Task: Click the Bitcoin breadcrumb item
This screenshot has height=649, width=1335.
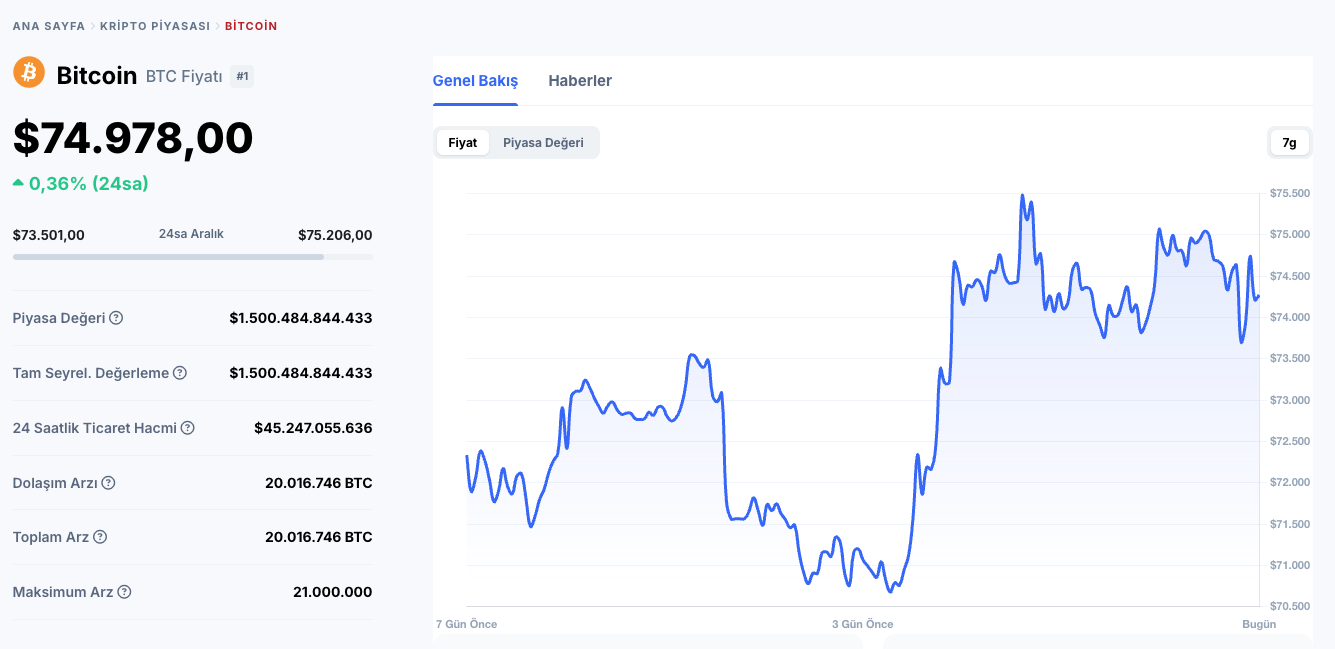Action: [251, 26]
